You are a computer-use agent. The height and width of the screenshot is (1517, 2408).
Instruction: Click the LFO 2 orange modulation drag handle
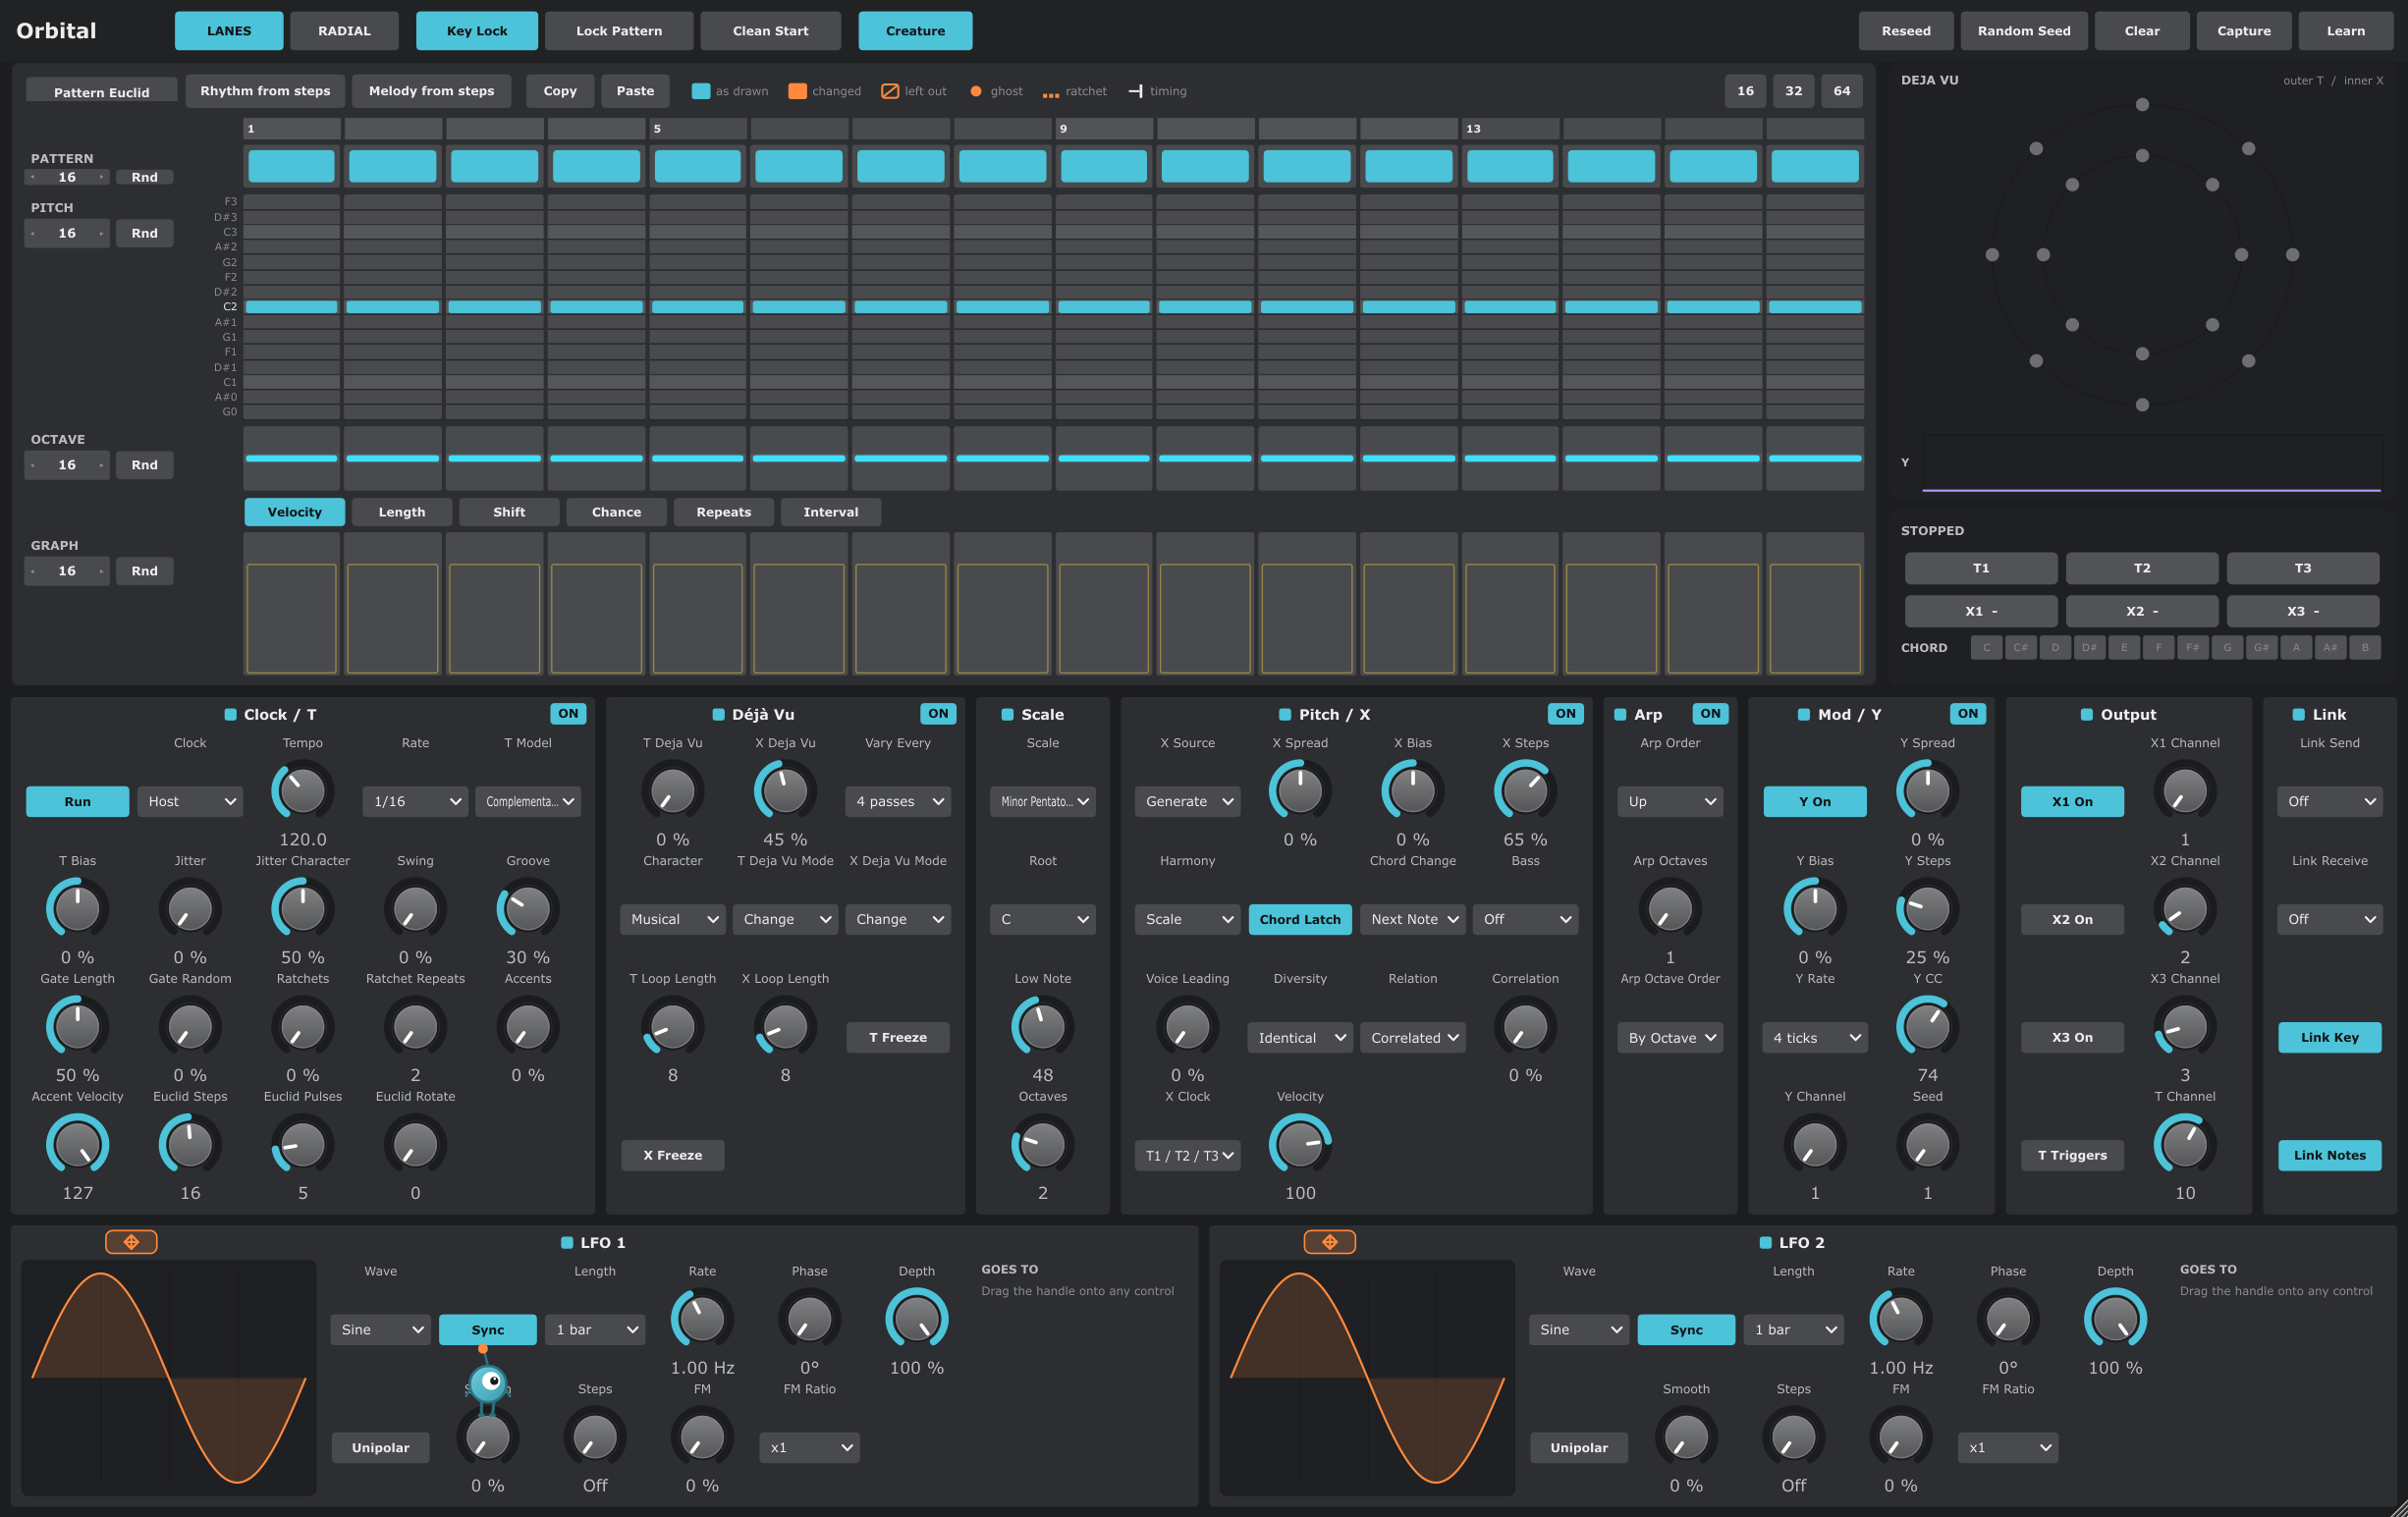[1329, 1241]
